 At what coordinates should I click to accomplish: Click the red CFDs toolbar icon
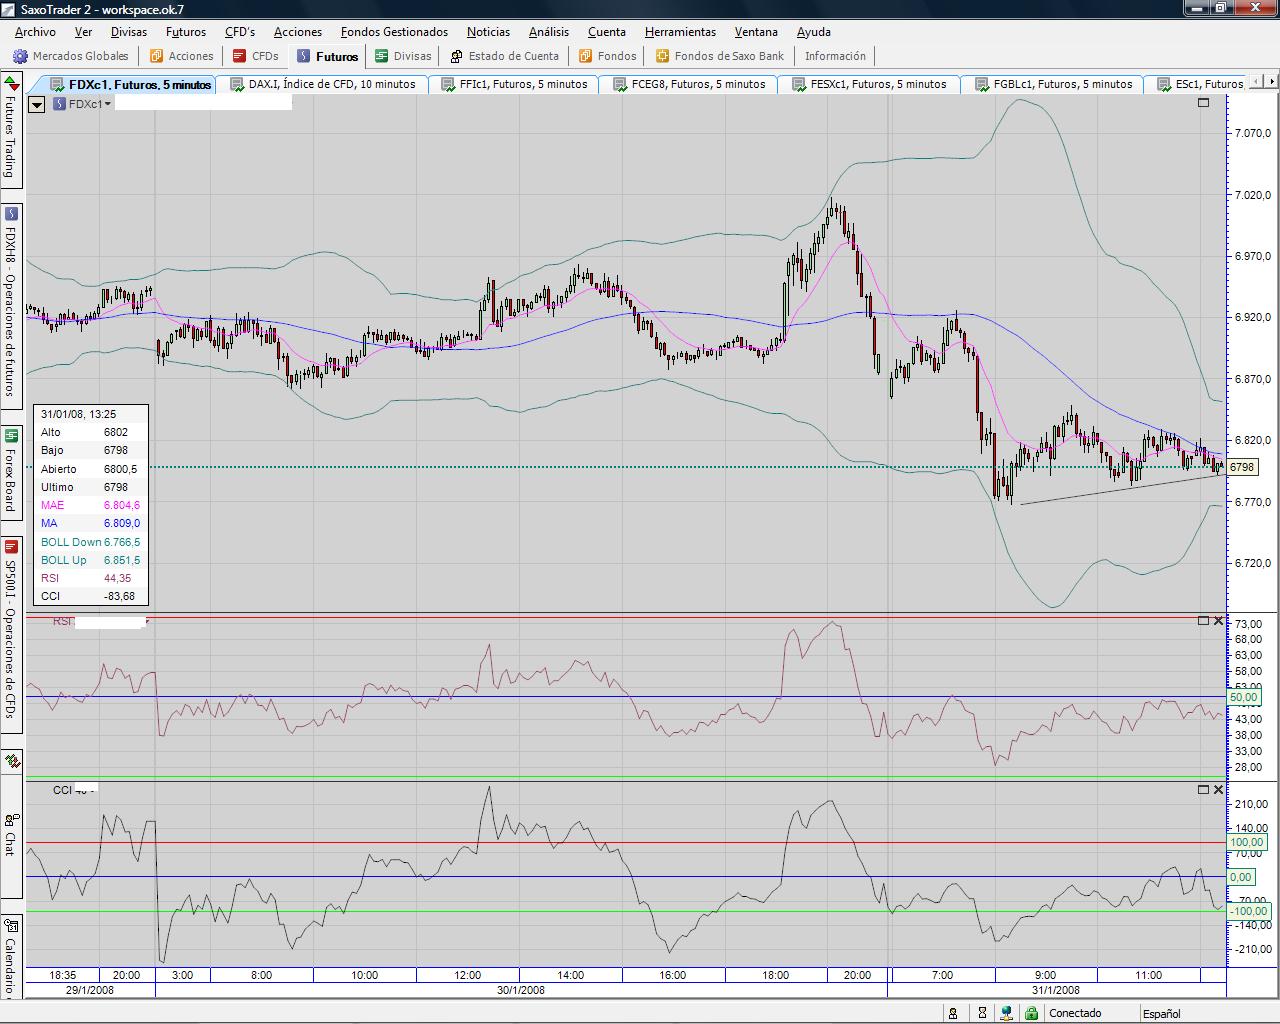coord(239,56)
